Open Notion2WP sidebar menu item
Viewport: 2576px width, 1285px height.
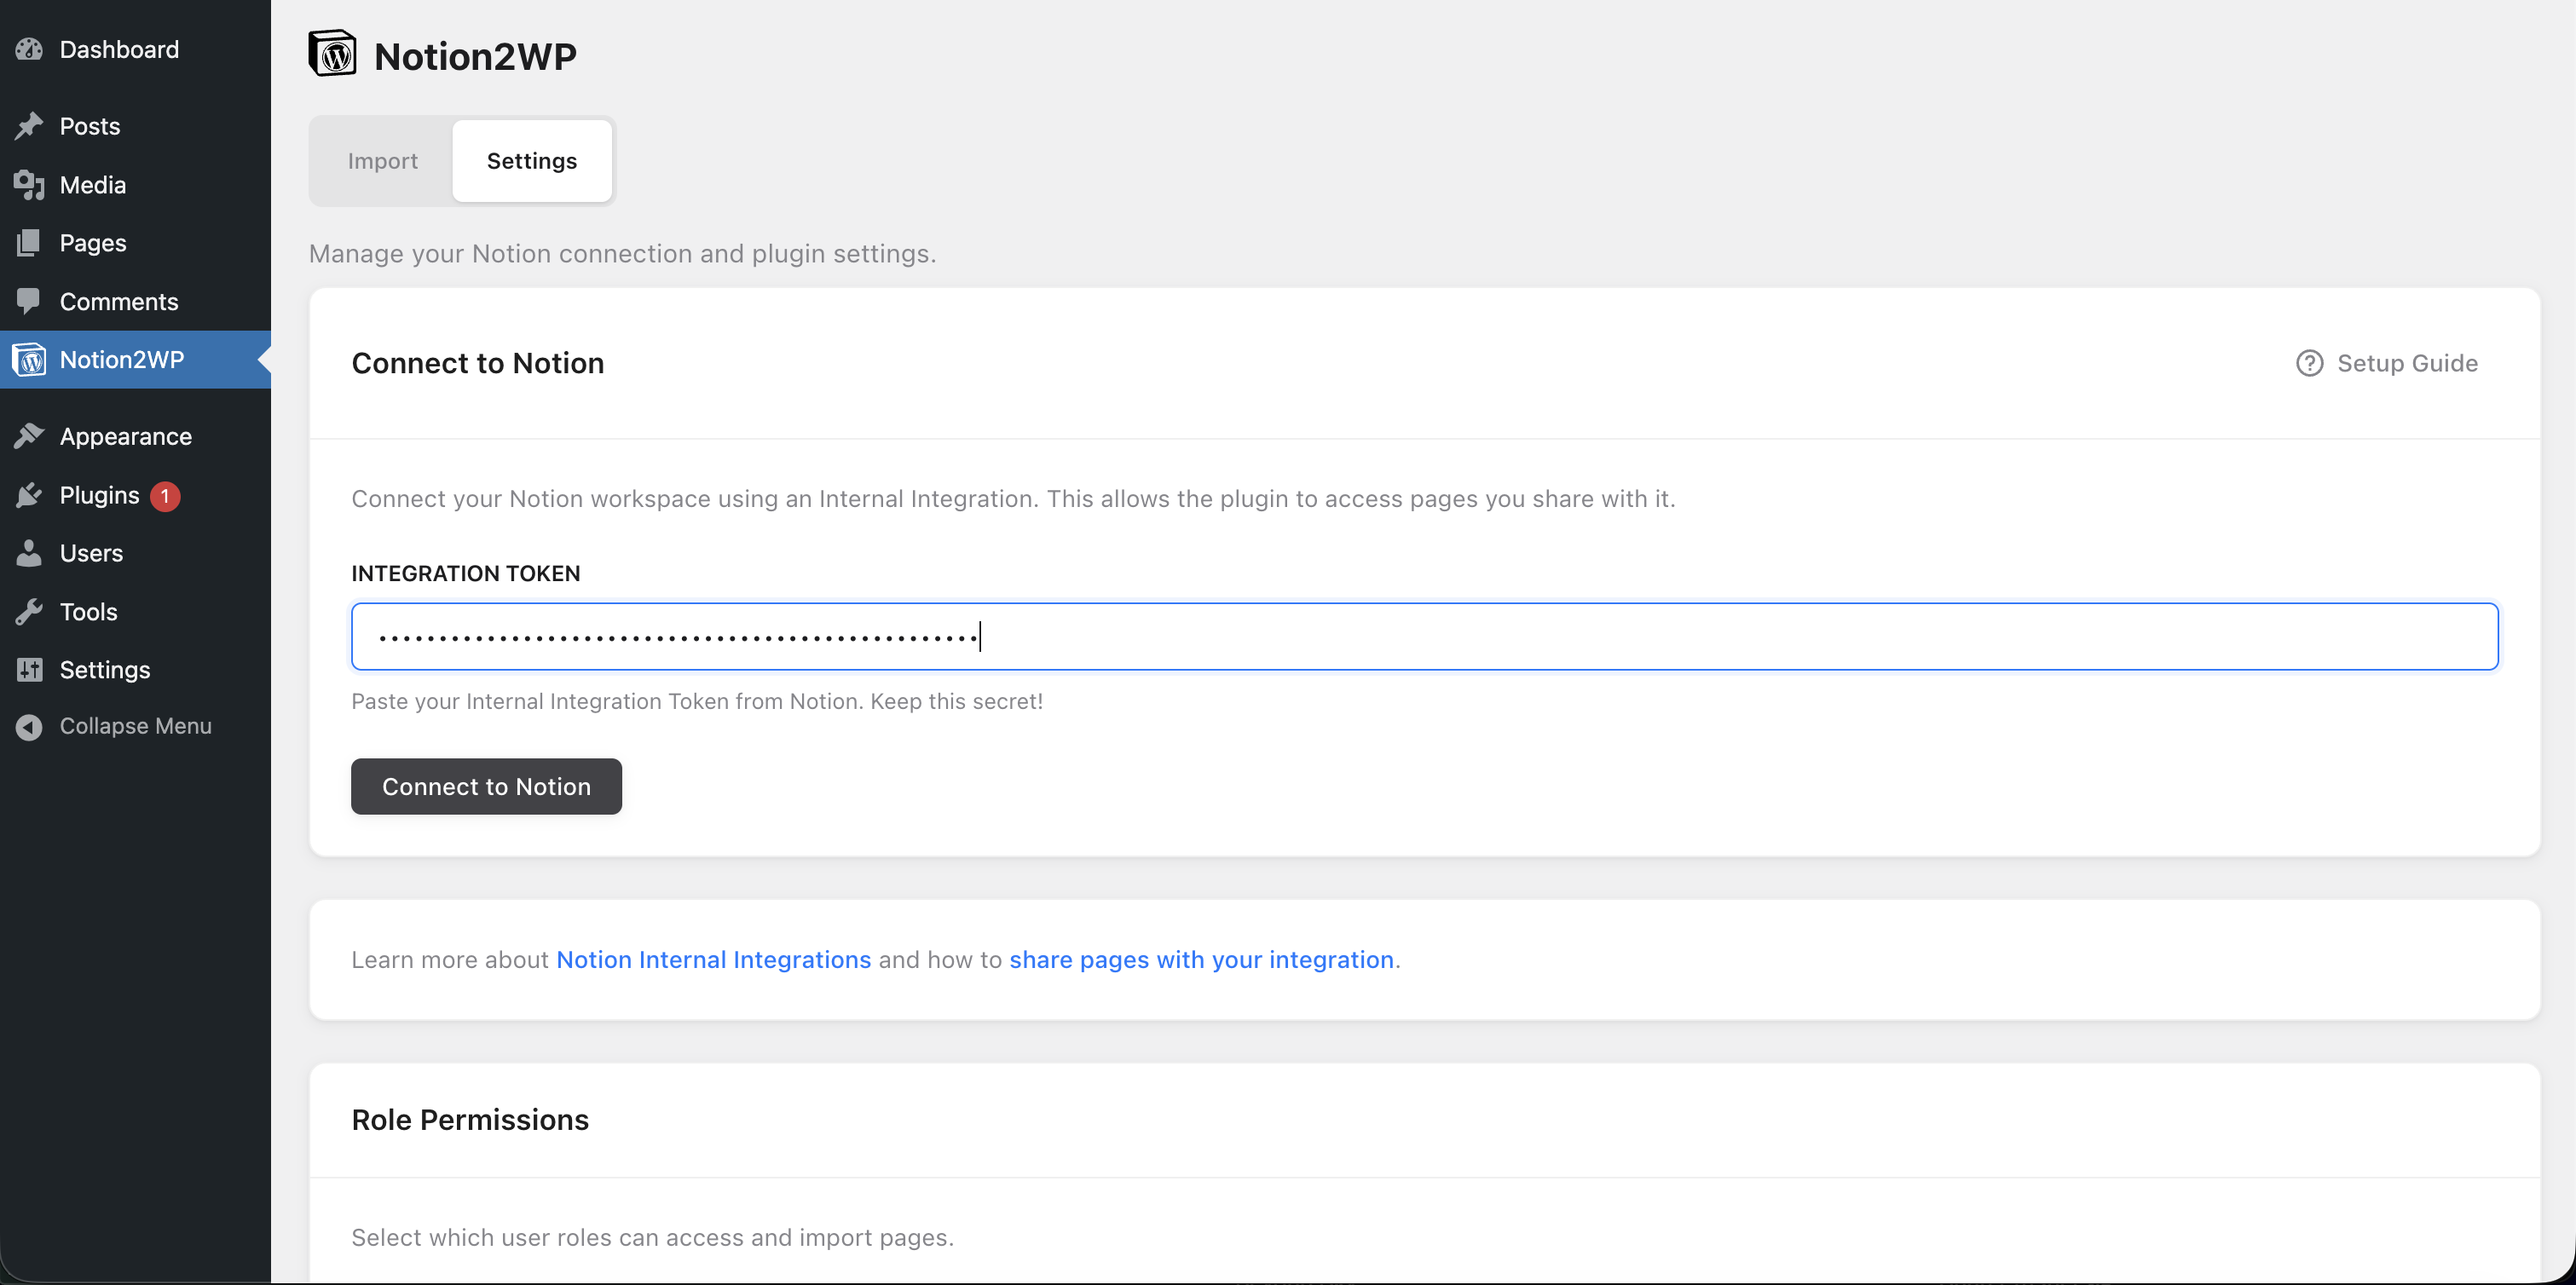click(x=121, y=359)
